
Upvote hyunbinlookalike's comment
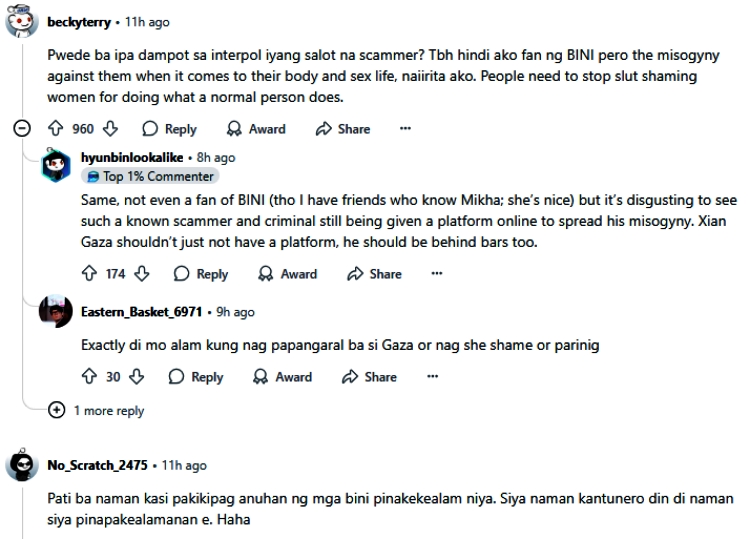(x=89, y=274)
